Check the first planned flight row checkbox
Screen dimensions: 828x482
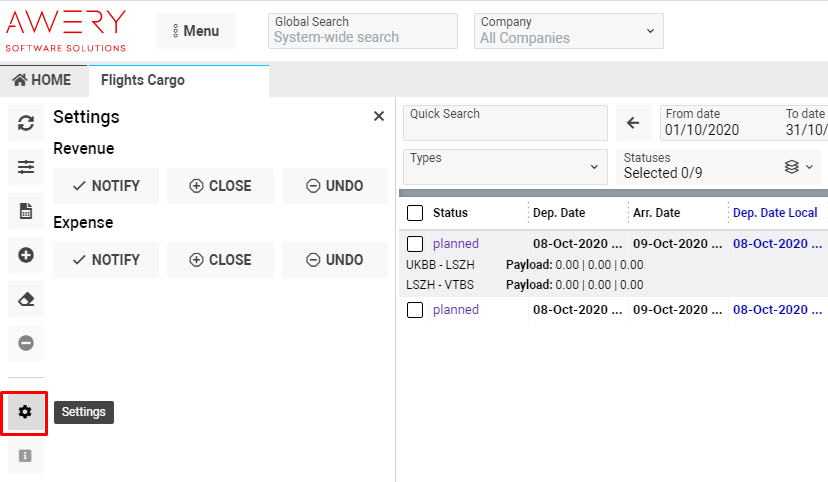pos(415,244)
